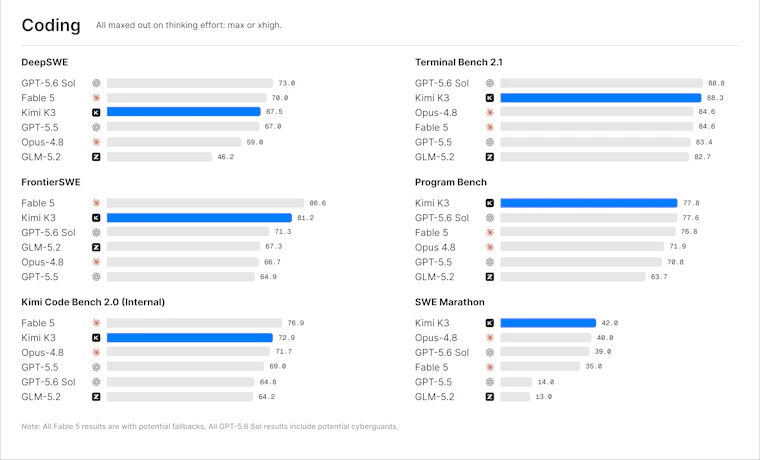
Task: Click the Terminal Bench 2.1 title
Action: [459, 62]
